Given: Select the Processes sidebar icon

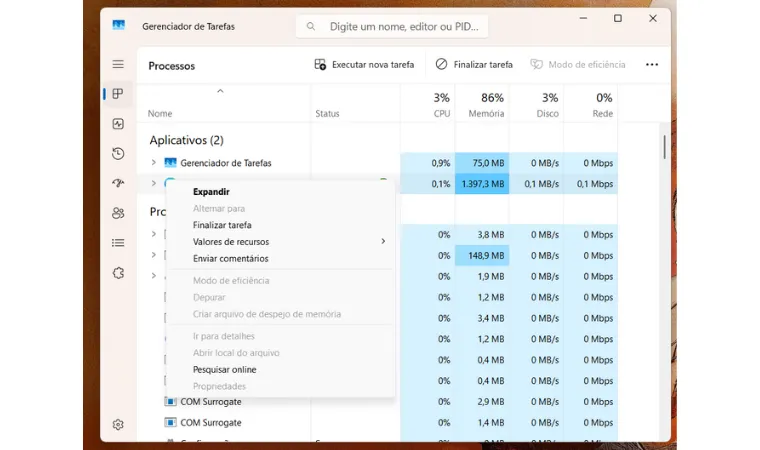Looking at the screenshot, I should [118, 94].
